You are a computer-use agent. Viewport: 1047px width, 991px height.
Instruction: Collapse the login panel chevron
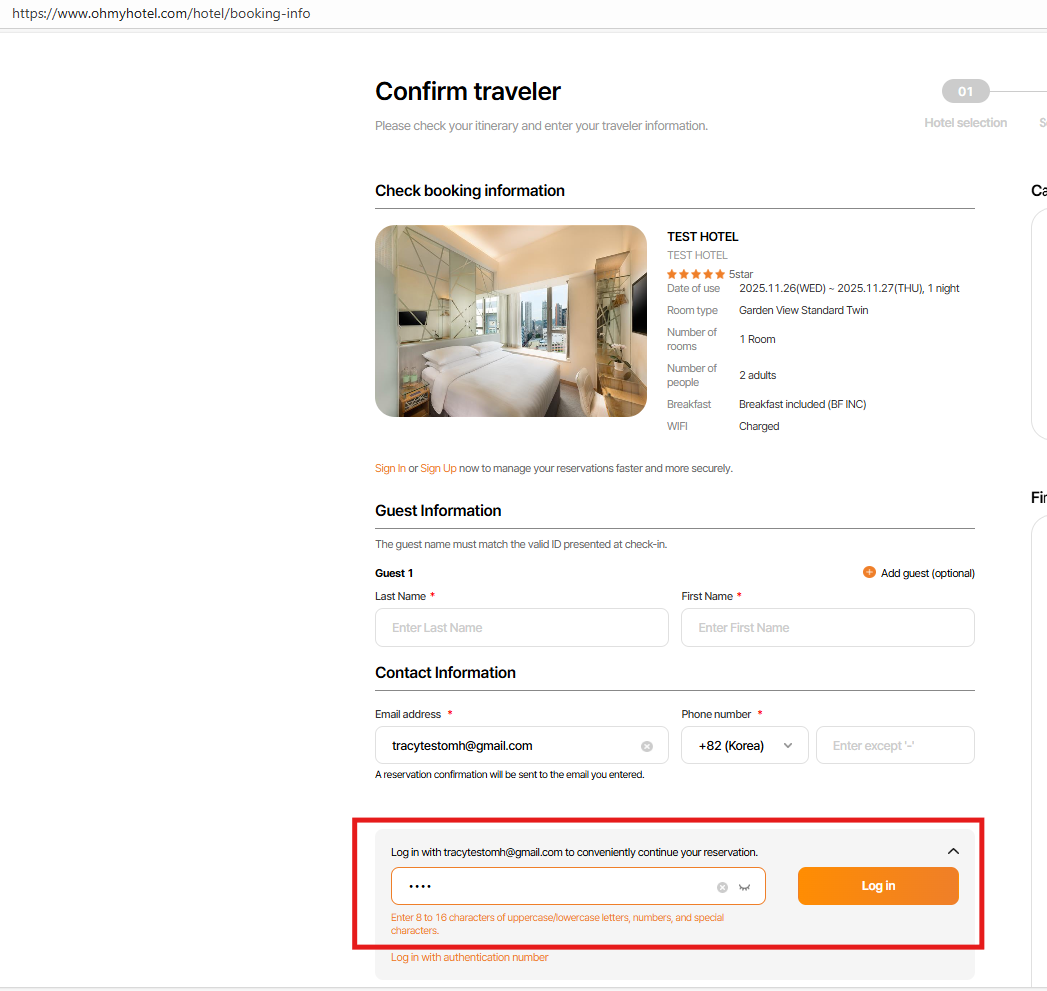pos(953,851)
